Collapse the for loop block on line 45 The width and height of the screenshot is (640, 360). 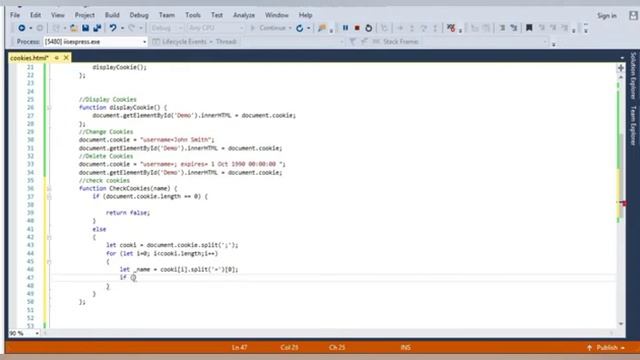[x=49, y=262]
